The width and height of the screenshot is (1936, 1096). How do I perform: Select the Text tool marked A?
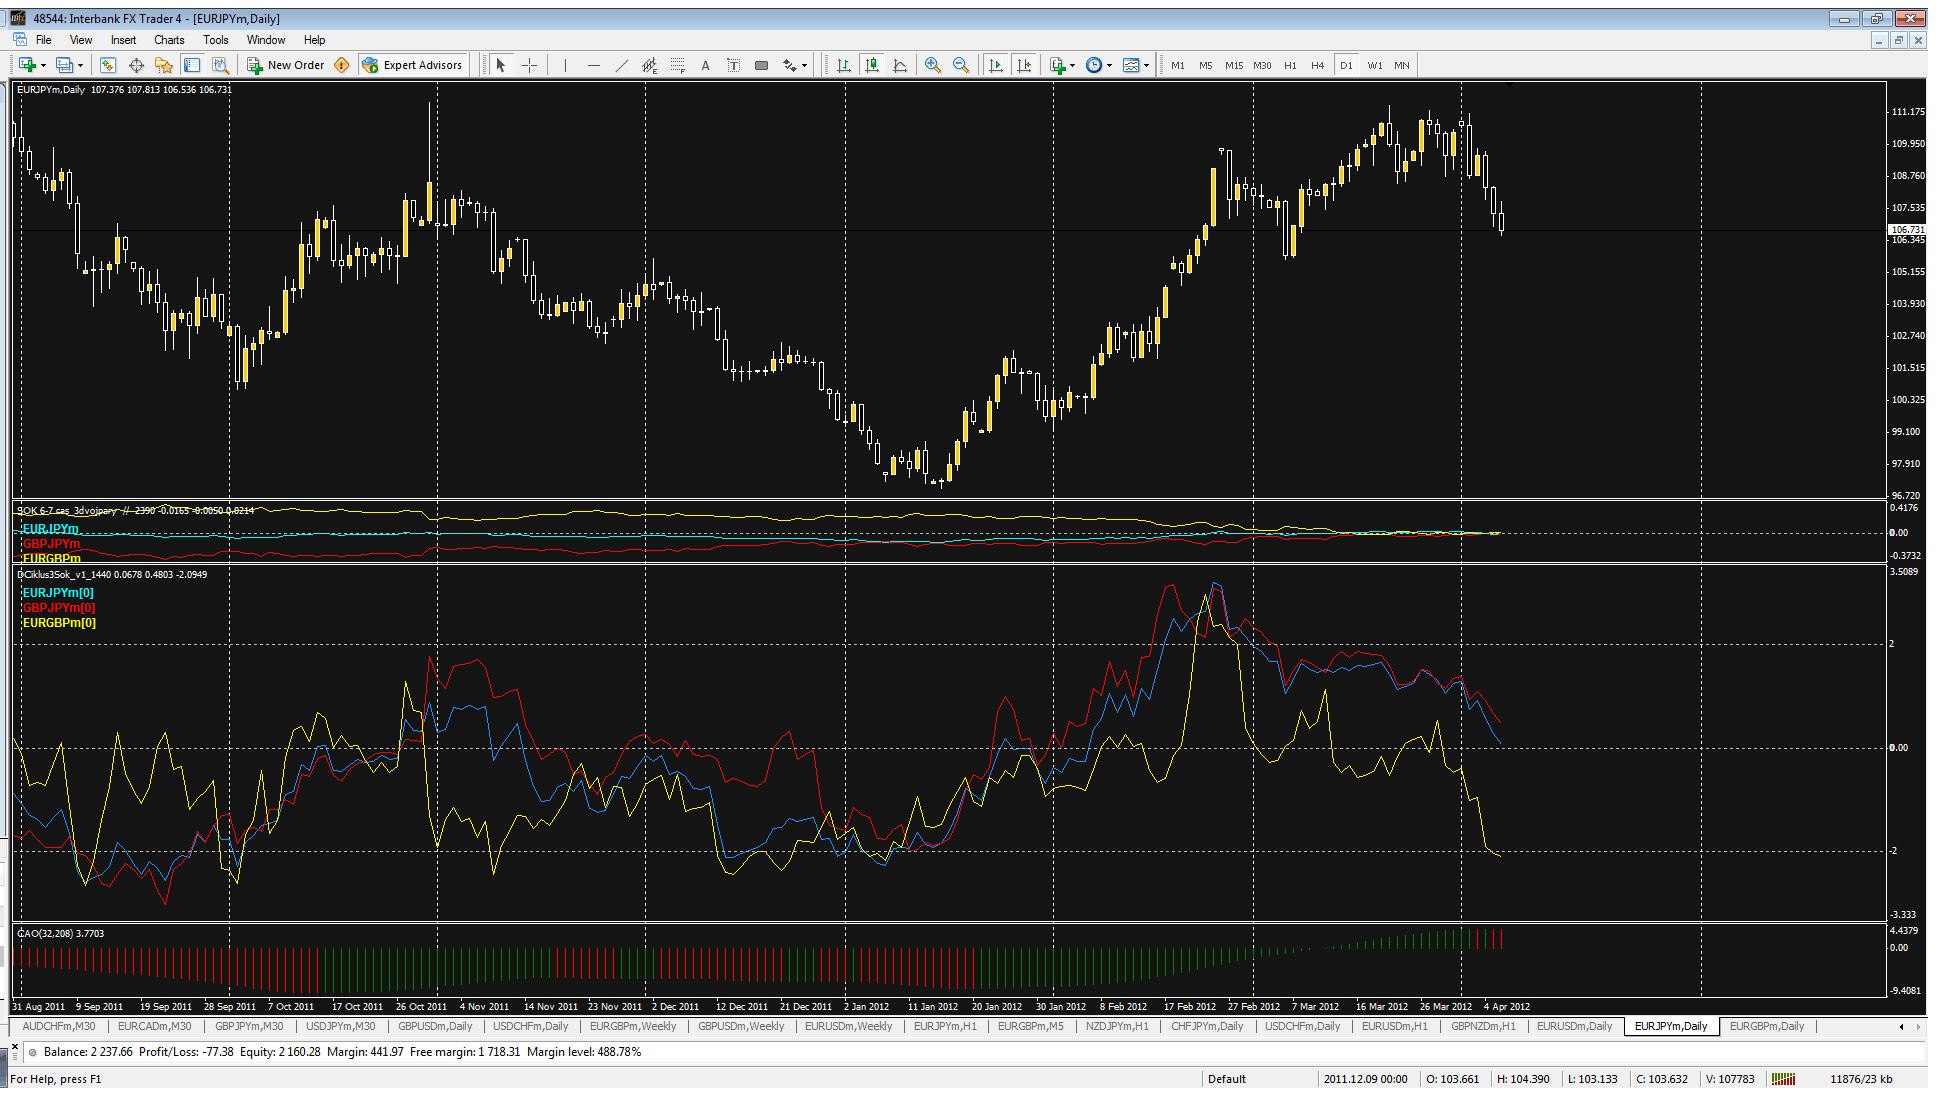[x=705, y=65]
